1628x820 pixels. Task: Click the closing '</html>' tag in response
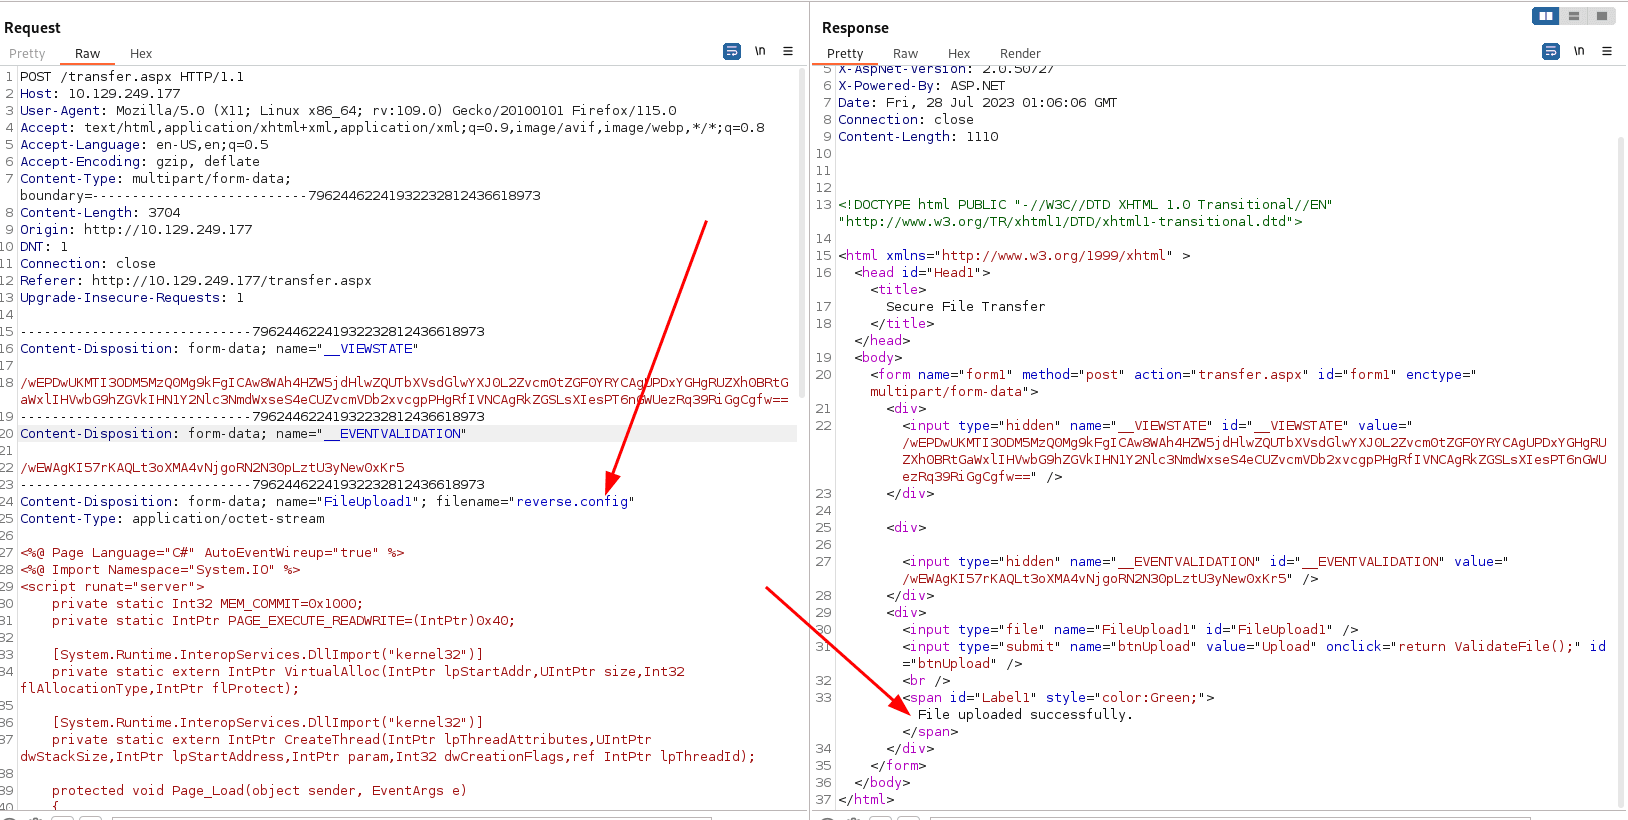pos(866,800)
